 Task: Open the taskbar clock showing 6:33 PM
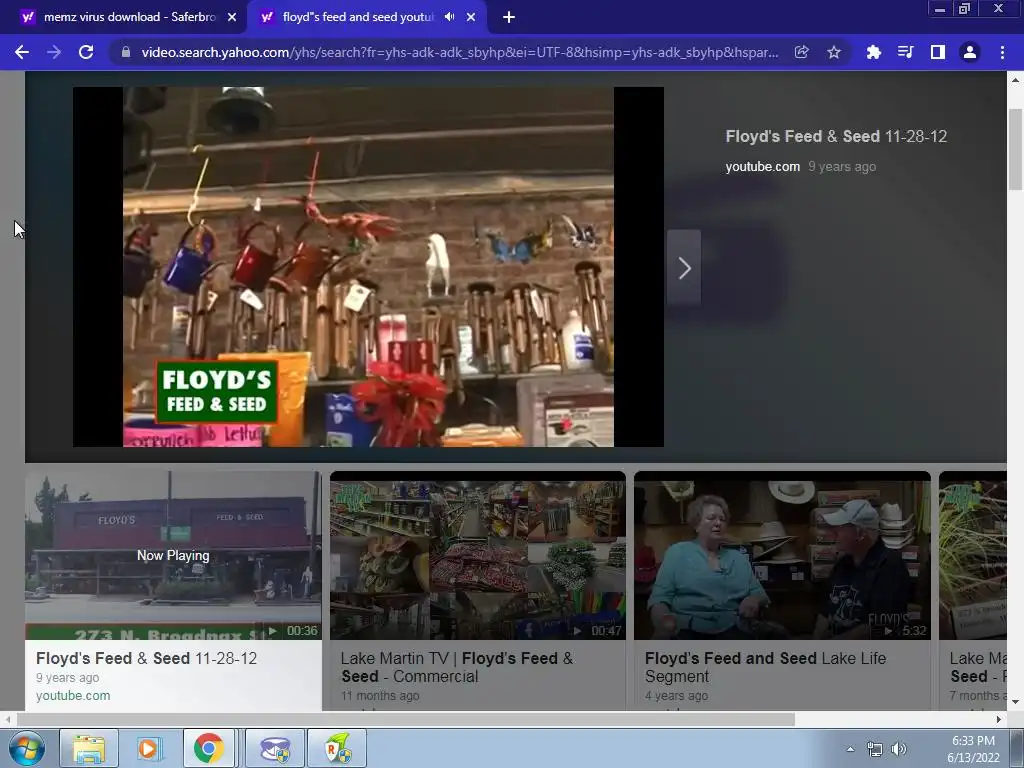pyautogui.click(x=973, y=749)
